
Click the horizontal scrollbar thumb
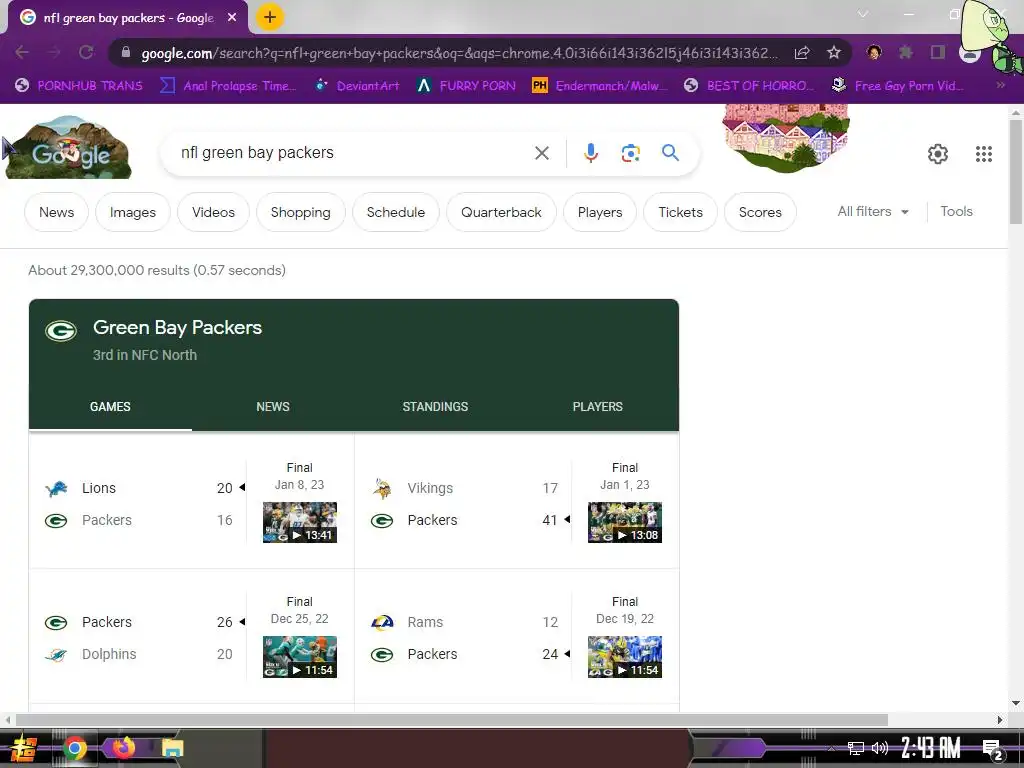click(x=452, y=720)
